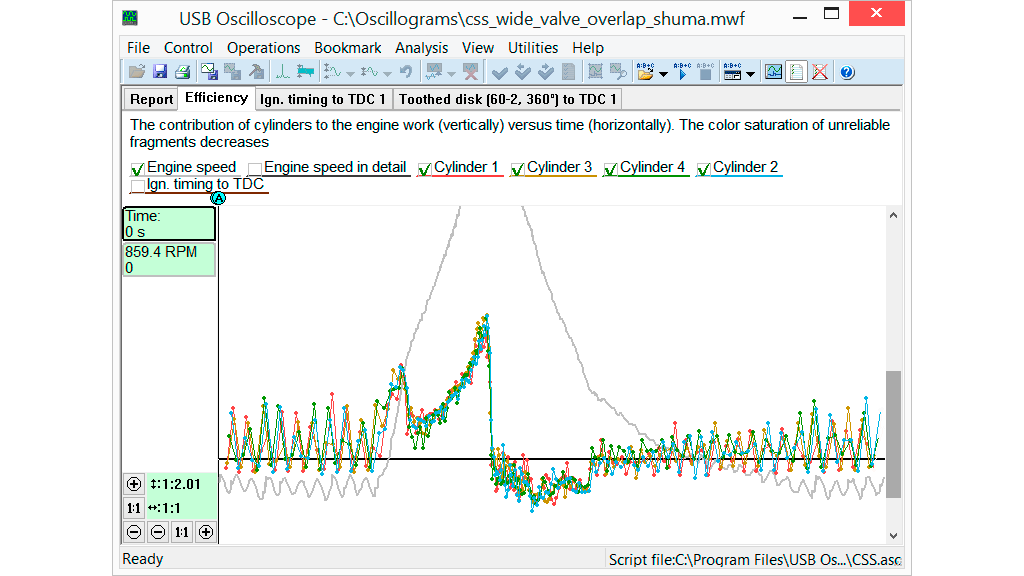Click the vertical scrollbar thumb of graph
The height and width of the screenshot is (576, 1024).
pyautogui.click(x=893, y=433)
